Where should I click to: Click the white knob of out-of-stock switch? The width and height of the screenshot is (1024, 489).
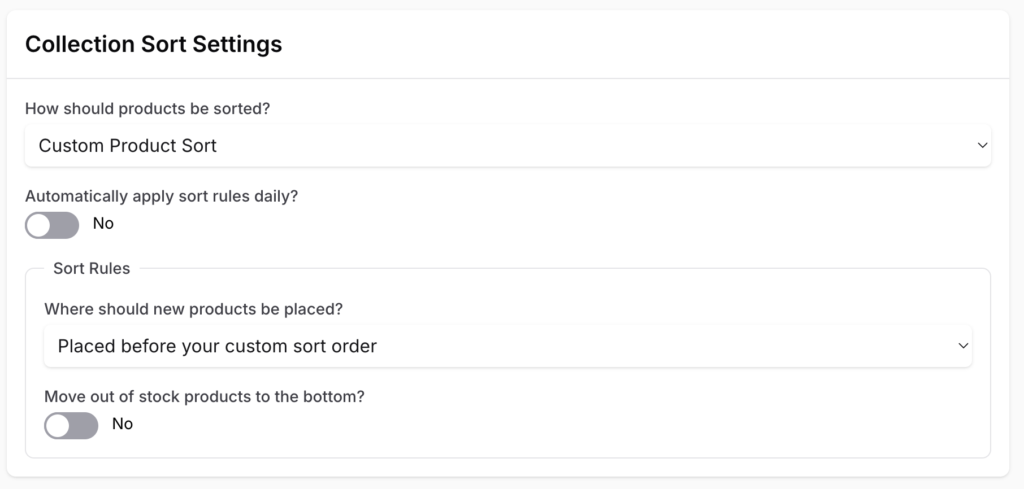(59, 426)
